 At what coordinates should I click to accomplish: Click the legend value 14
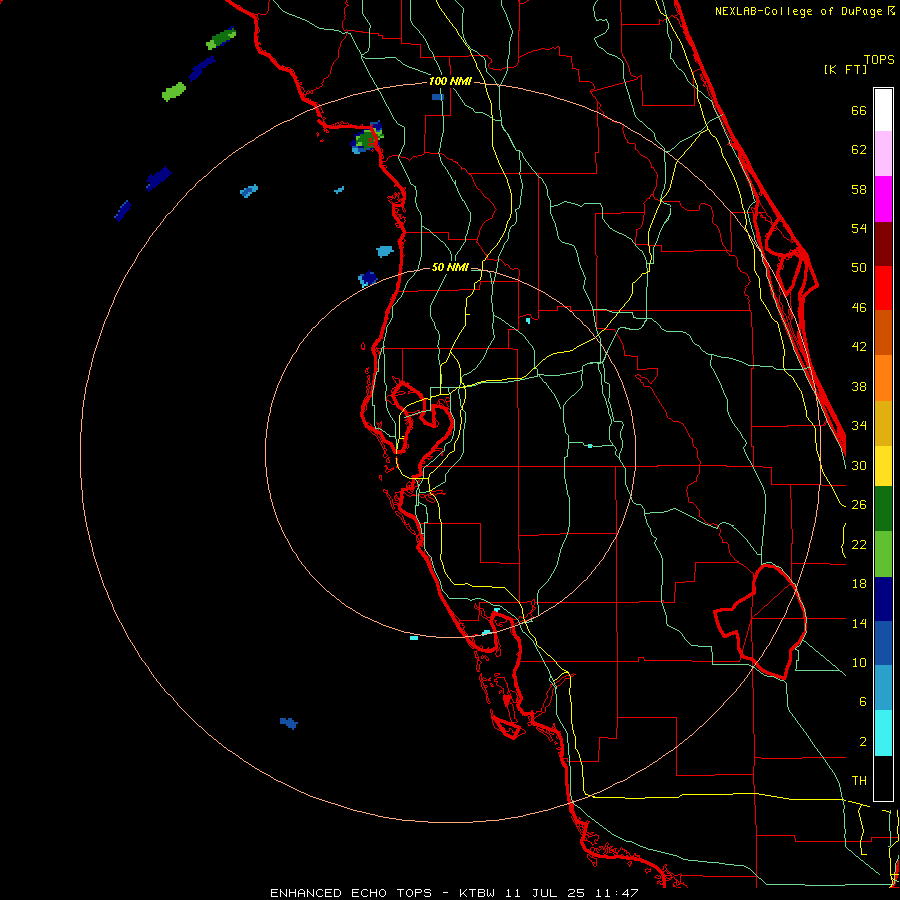[859, 623]
